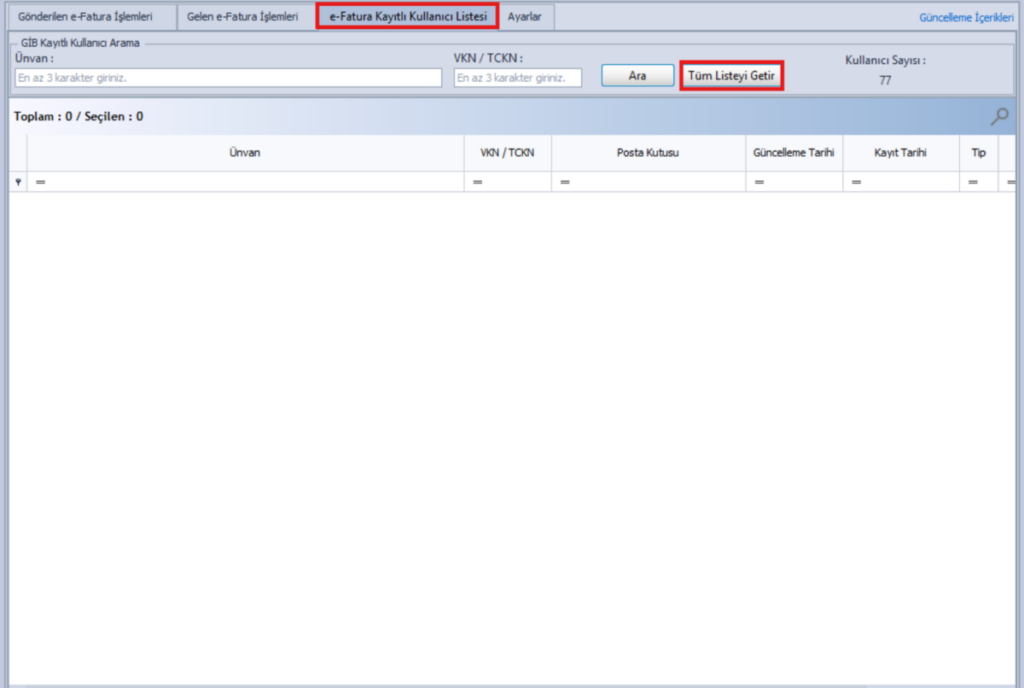1024x688 pixels.
Task: Open the Ayarlar tab
Action: pyautogui.click(x=524, y=17)
